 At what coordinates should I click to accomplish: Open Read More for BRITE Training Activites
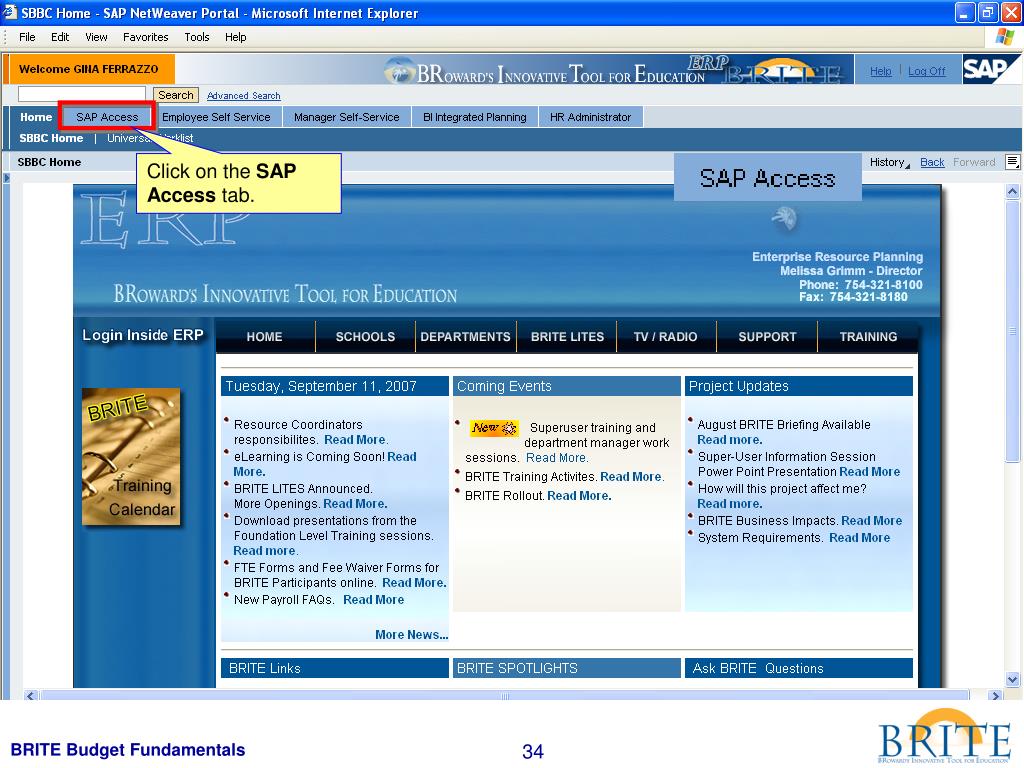[x=632, y=477]
